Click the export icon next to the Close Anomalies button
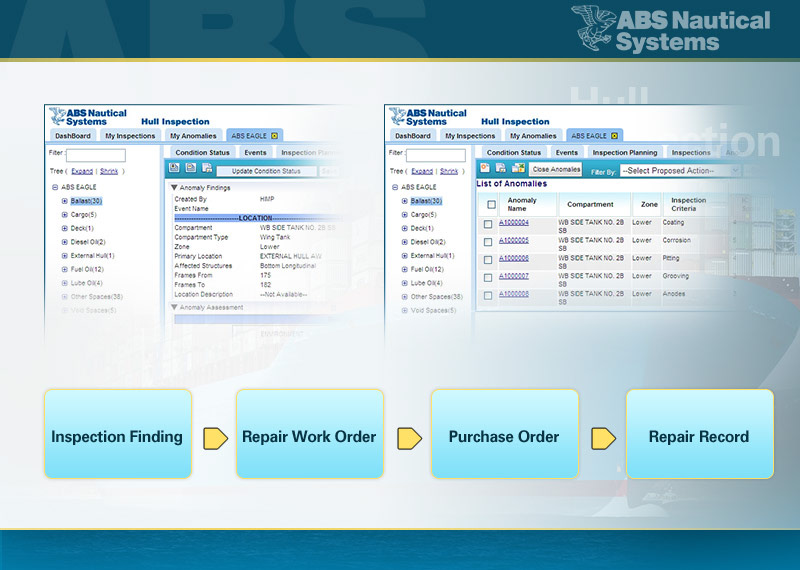800x570 pixels. point(518,168)
